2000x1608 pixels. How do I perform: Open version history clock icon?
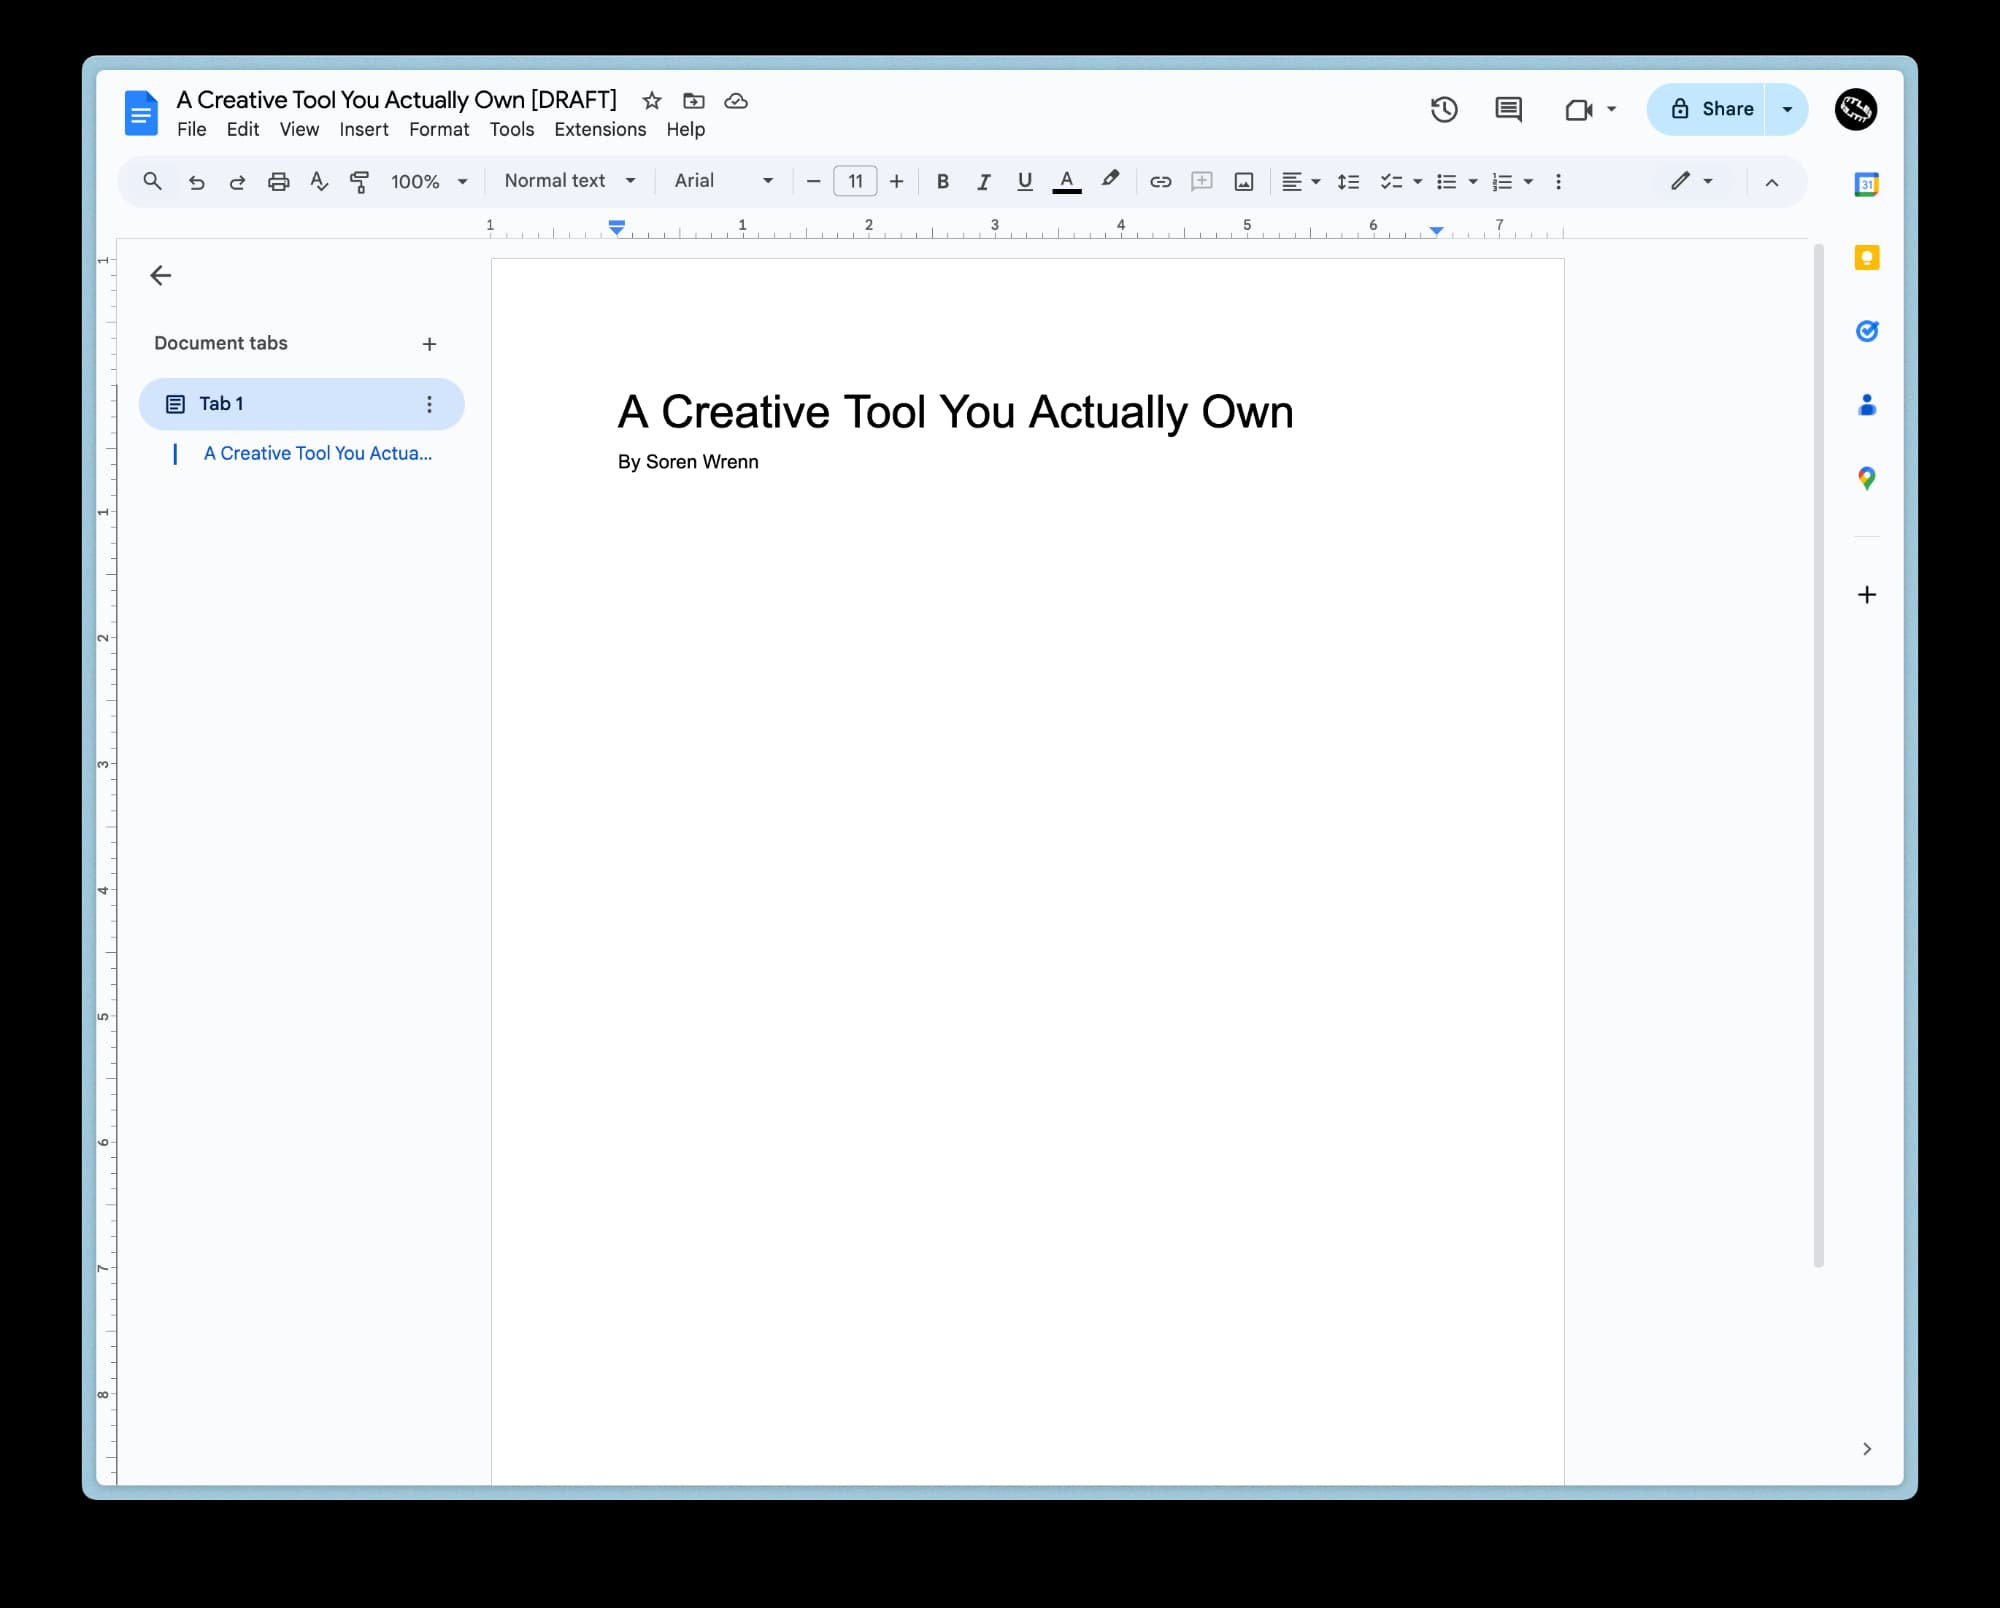click(x=1443, y=109)
